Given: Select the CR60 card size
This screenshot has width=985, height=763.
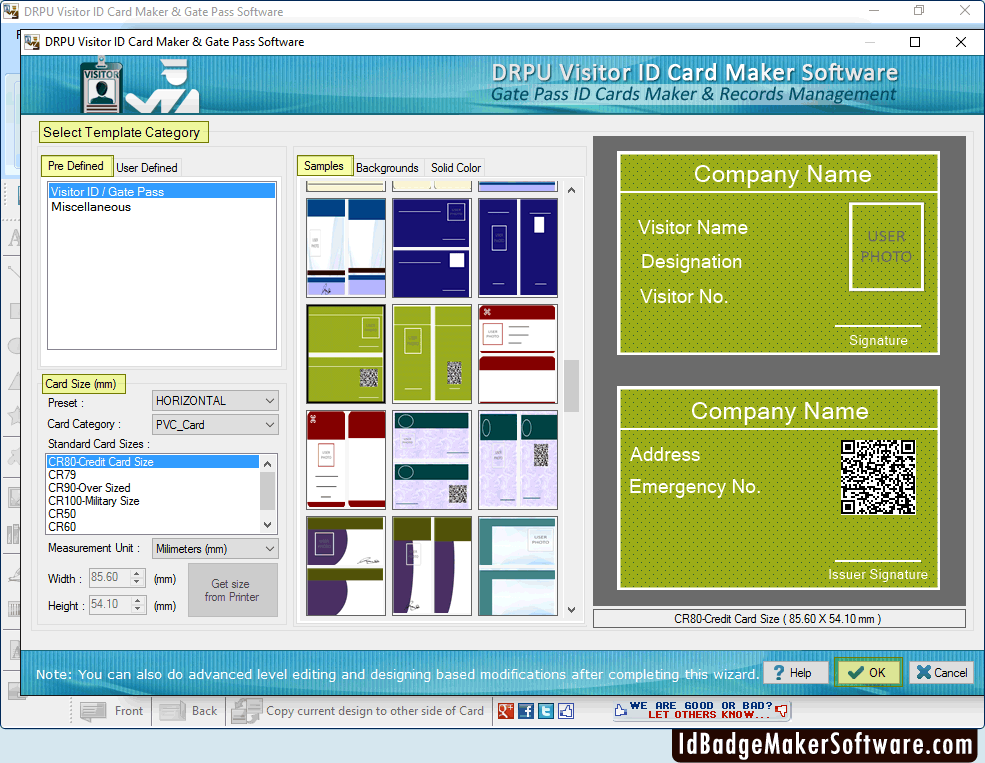Looking at the screenshot, I should [x=153, y=527].
